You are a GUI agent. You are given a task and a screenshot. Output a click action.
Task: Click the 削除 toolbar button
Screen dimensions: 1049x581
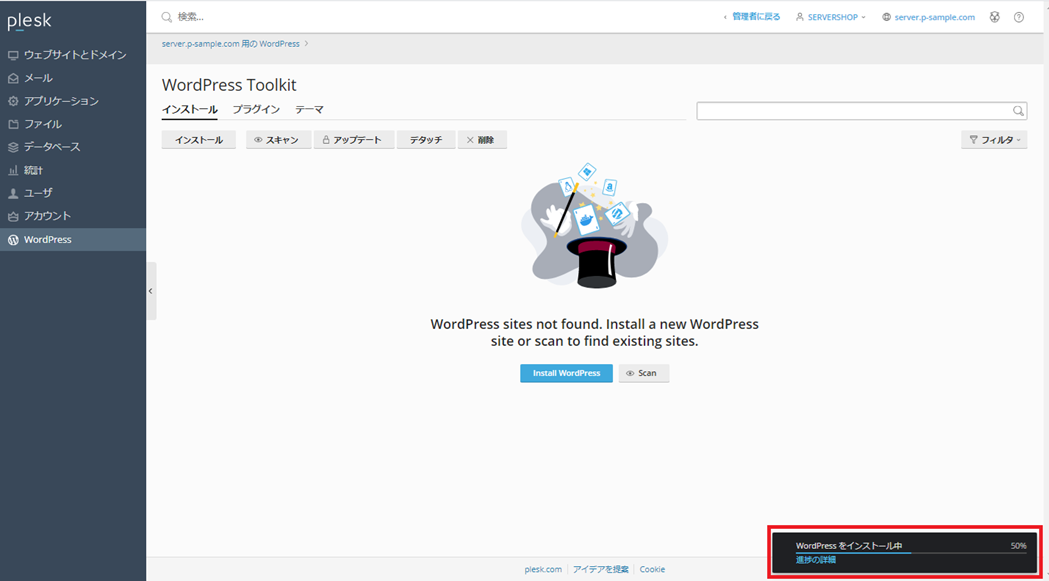pyautogui.click(x=481, y=140)
